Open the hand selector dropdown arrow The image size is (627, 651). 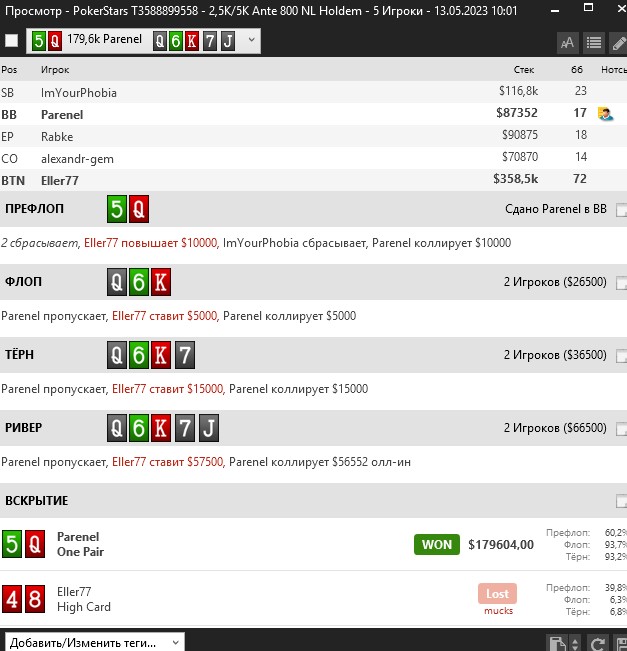(x=251, y=40)
